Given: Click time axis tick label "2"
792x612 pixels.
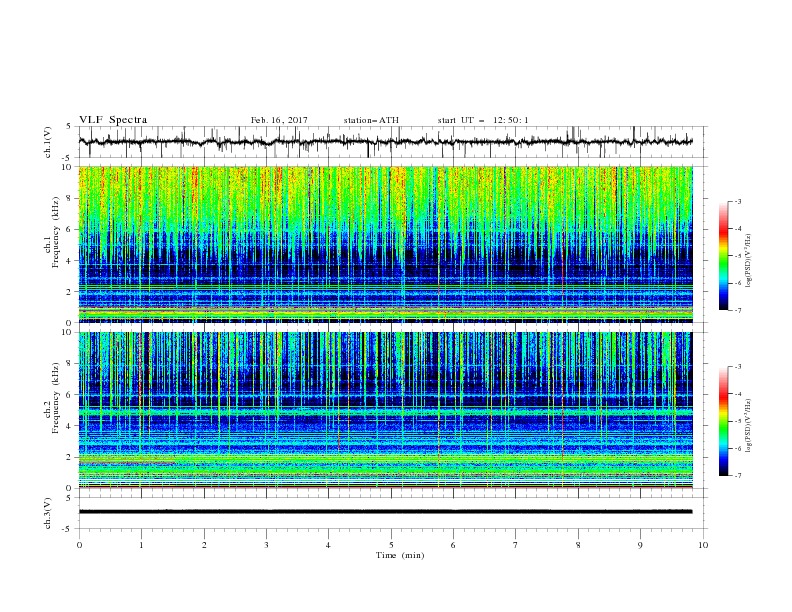Looking at the screenshot, I should tap(204, 545).
